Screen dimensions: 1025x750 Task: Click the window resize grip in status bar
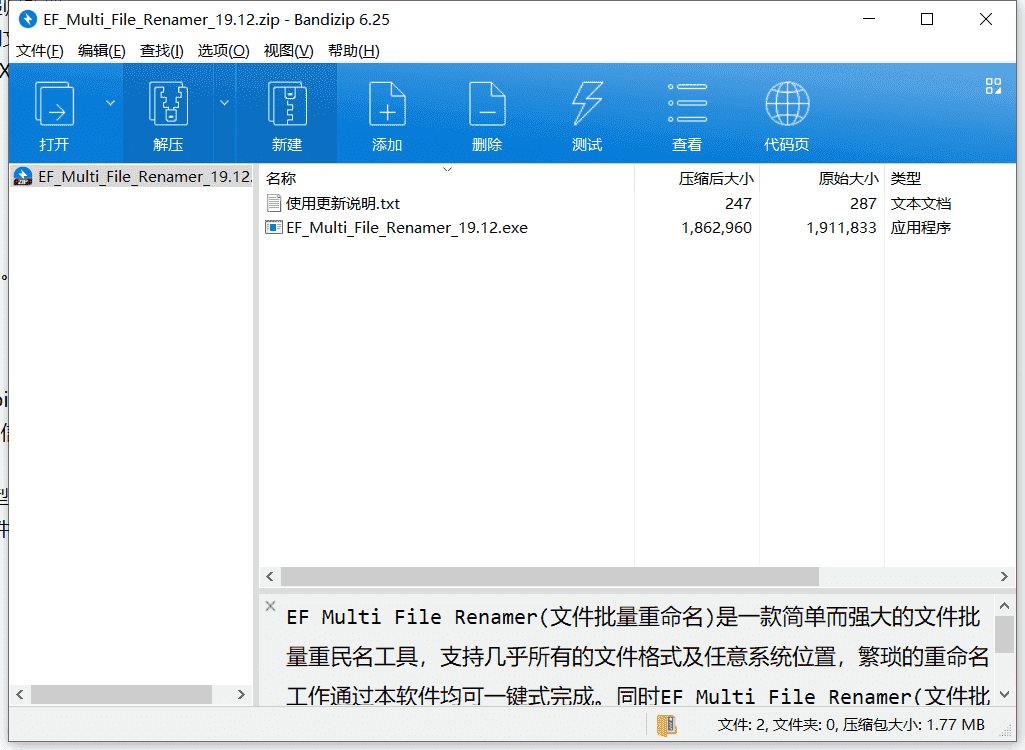1007,732
